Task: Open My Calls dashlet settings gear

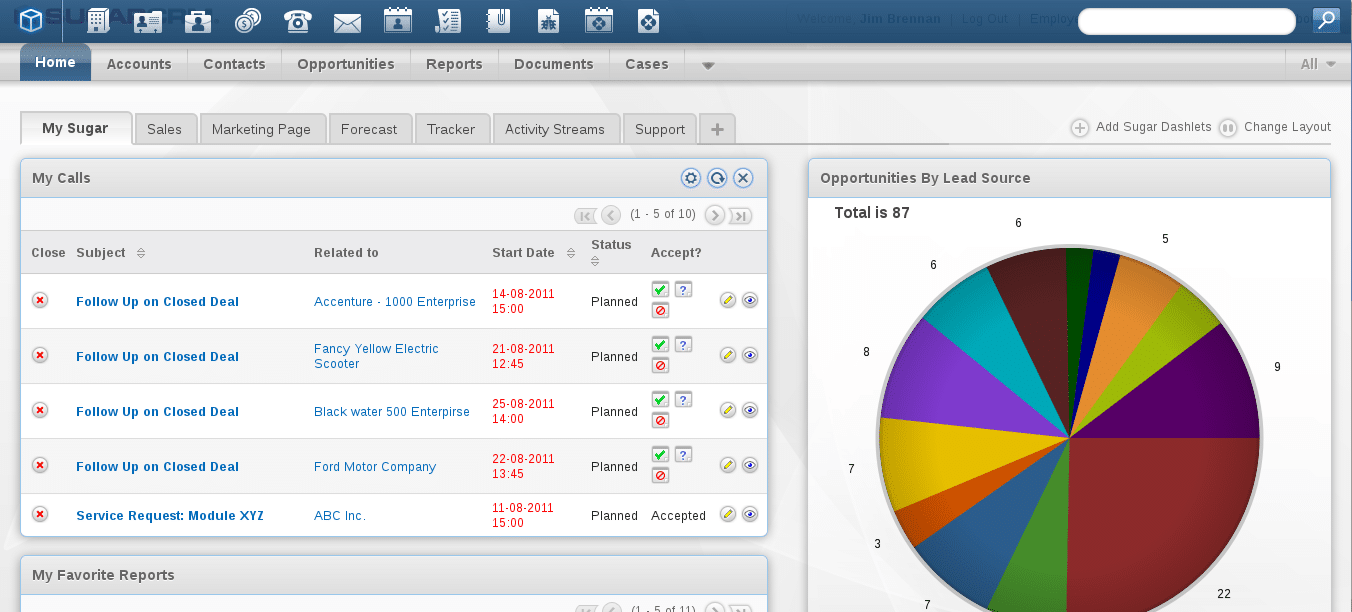Action: click(691, 178)
